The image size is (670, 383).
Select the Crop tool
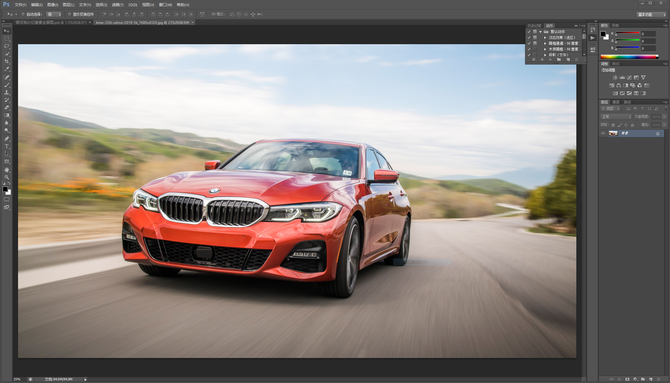click(x=6, y=61)
